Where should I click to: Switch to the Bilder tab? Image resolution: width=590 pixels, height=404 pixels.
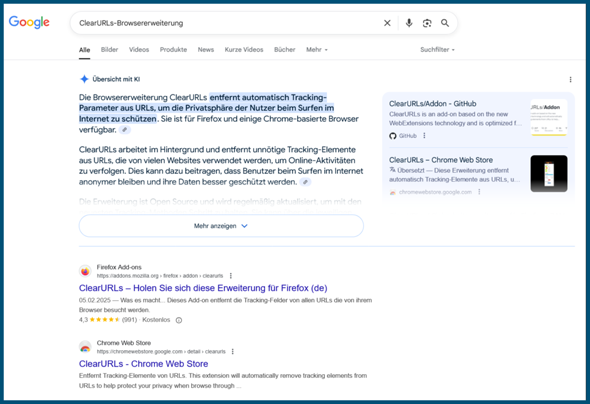pyautogui.click(x=109, y=50)
